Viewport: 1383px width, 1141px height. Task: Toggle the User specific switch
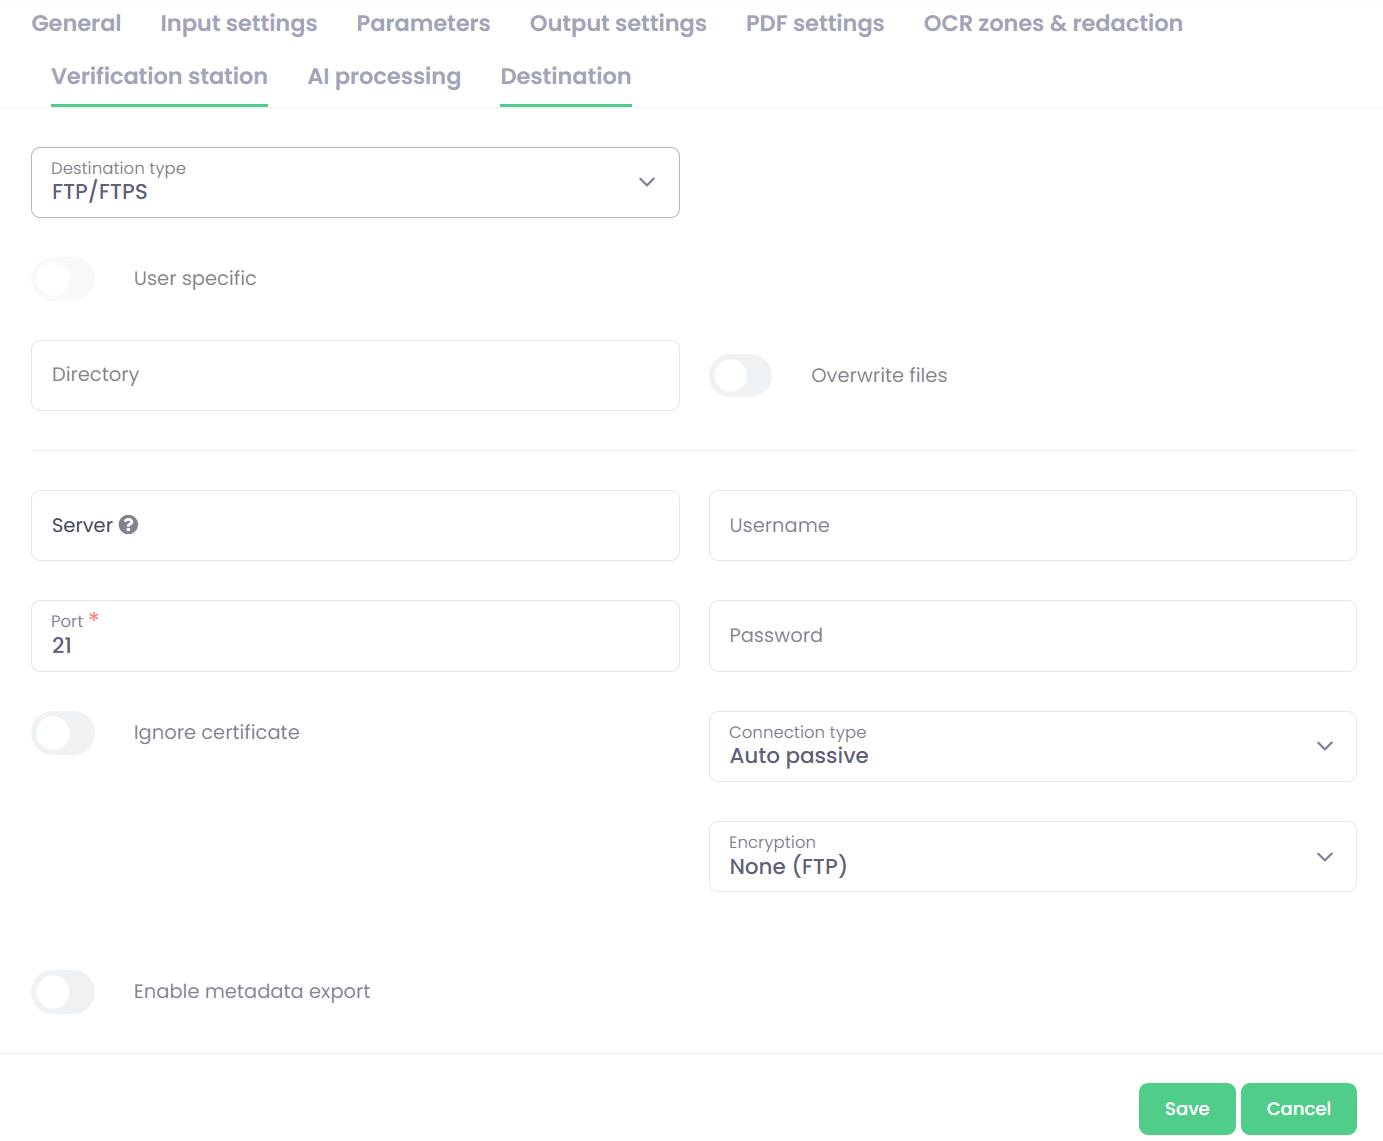tap(63, 279)
